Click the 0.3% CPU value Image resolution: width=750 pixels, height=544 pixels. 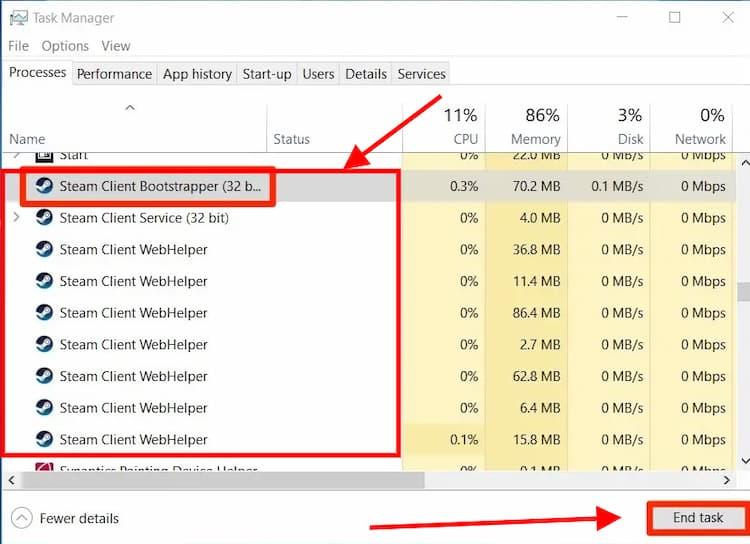click(464, 186)
